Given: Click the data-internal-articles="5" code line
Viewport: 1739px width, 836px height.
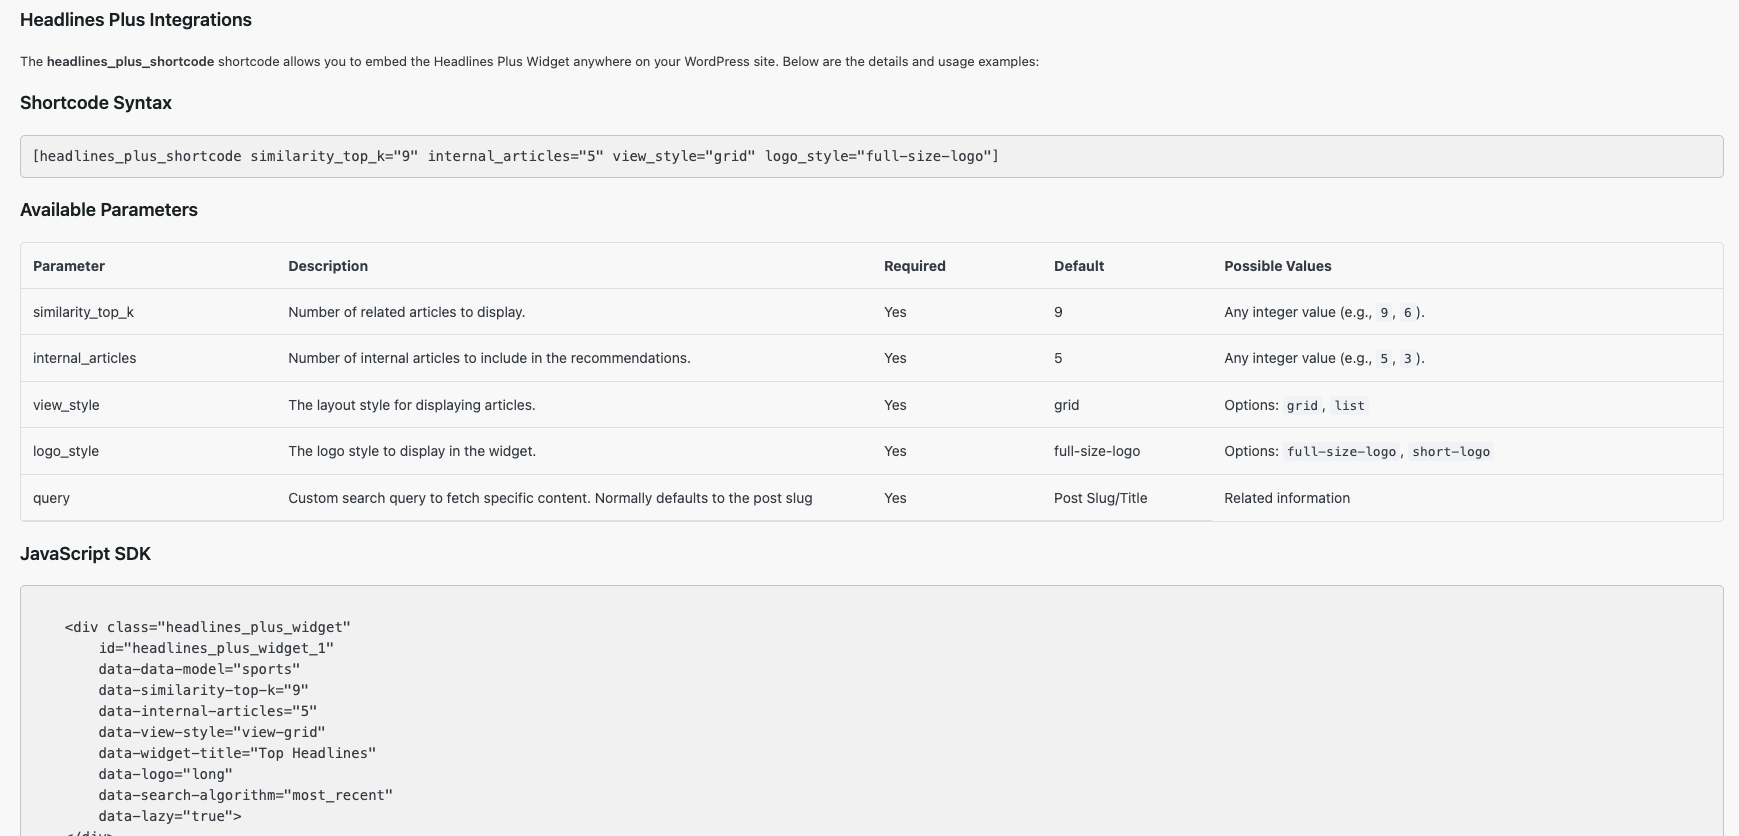Looking at the screenshot, I should point(207,711).
